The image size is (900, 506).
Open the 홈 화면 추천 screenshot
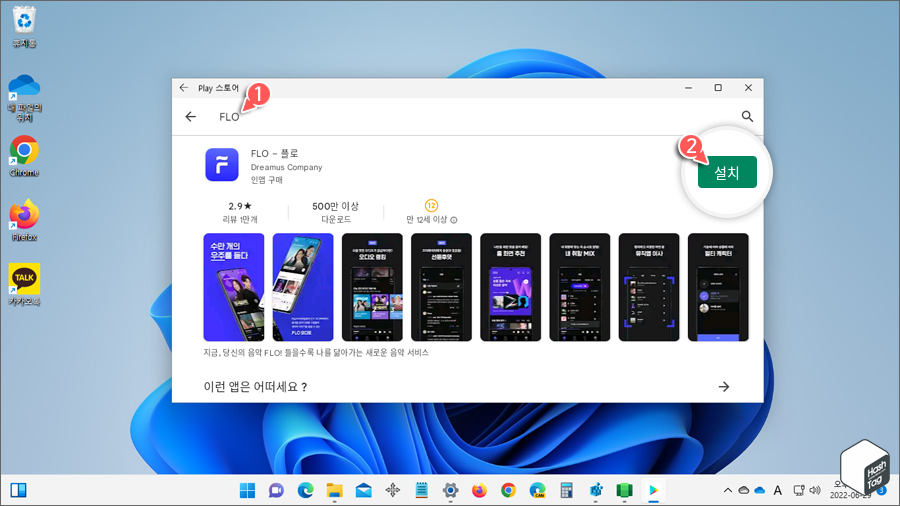coord(510,287)
